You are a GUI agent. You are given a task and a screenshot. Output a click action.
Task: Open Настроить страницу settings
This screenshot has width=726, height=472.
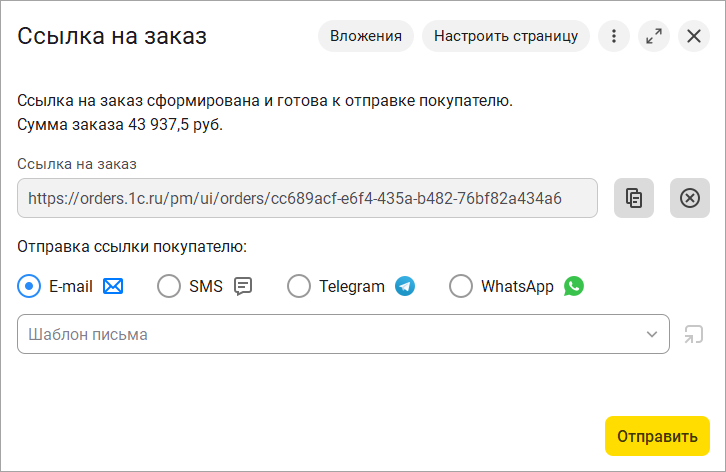click(506, 37)
